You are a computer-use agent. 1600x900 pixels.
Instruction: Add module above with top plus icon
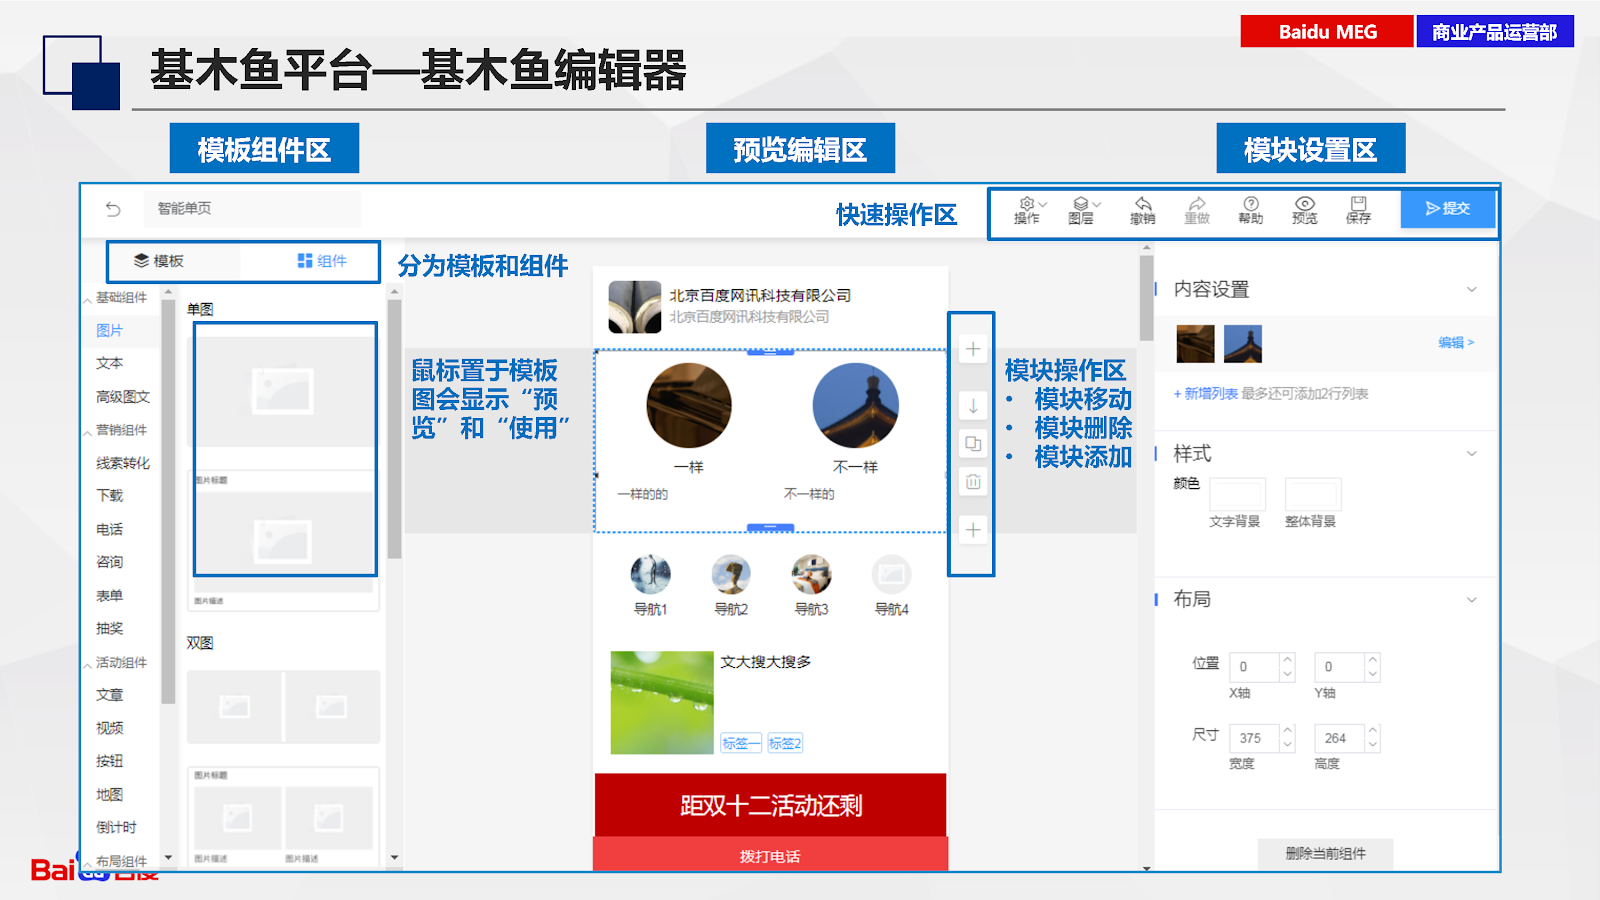click(973, 349)
